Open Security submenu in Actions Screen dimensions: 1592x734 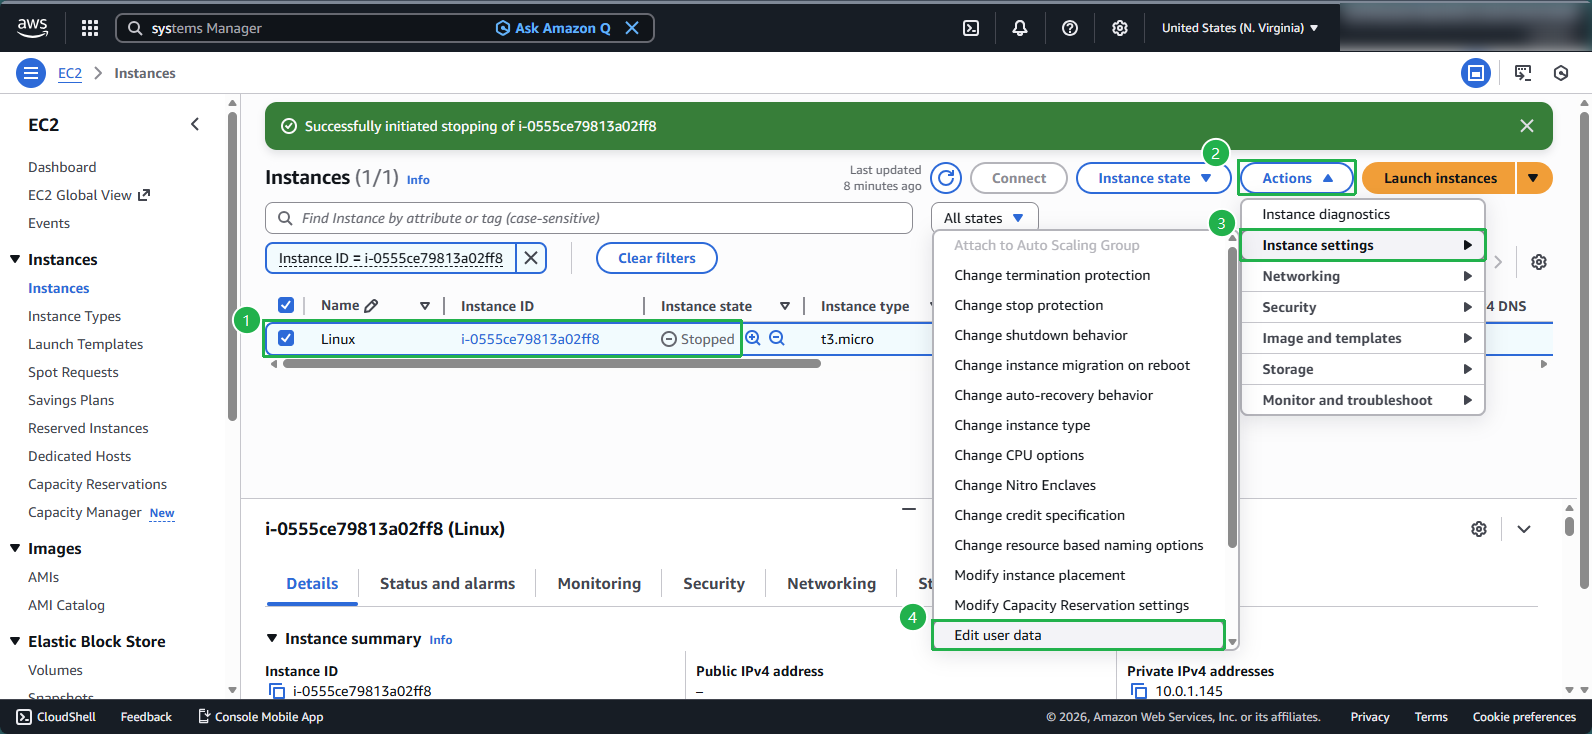pos(1363,307)
